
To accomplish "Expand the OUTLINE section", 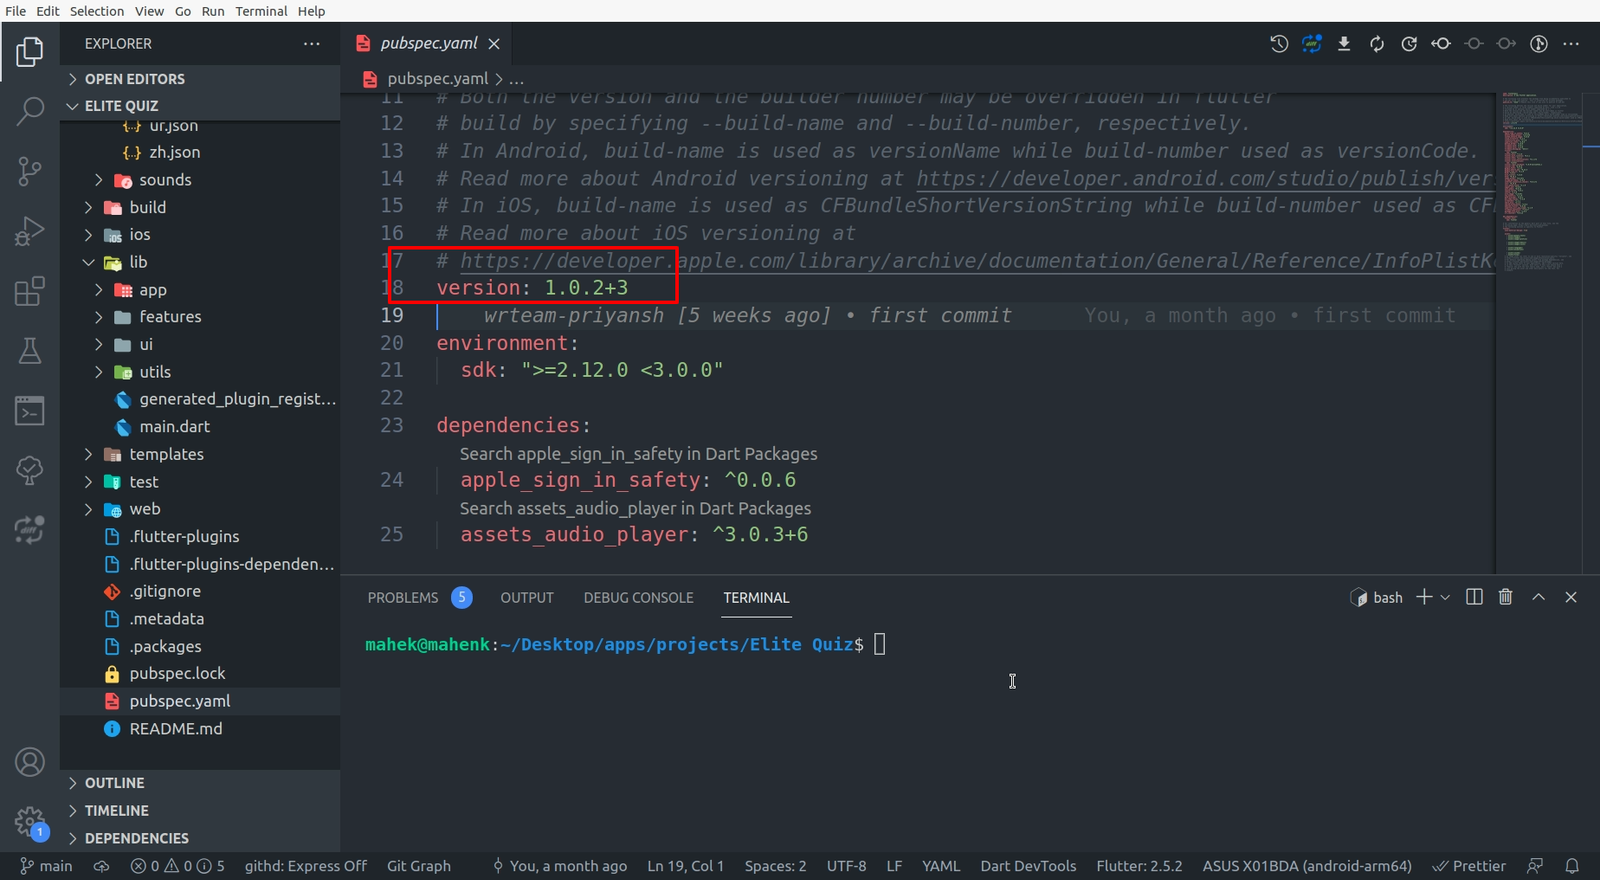I will (x=115, y=783).
